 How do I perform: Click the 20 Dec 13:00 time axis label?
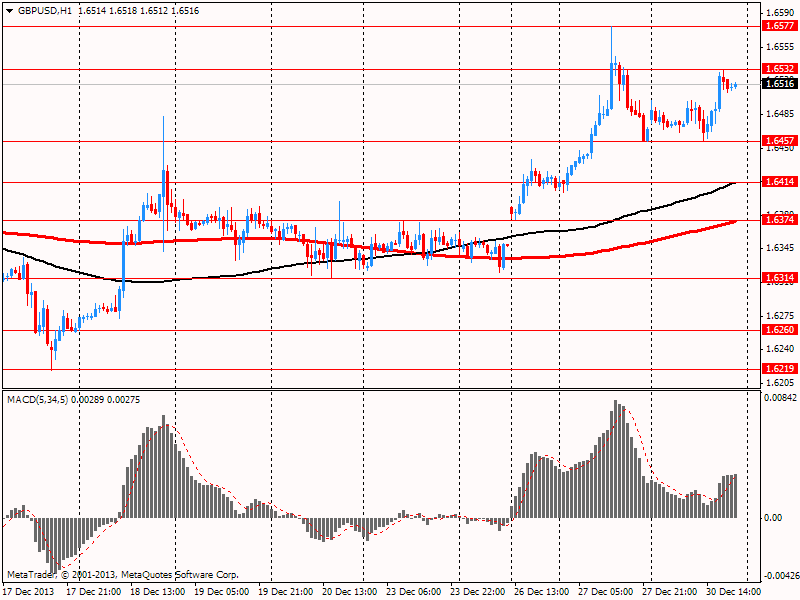(349, 592)
